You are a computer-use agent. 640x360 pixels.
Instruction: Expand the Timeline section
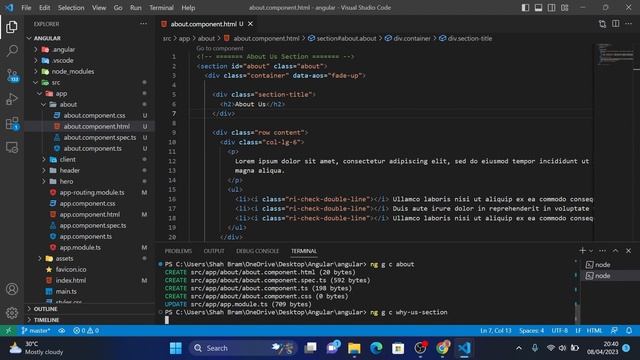point(47,320)
